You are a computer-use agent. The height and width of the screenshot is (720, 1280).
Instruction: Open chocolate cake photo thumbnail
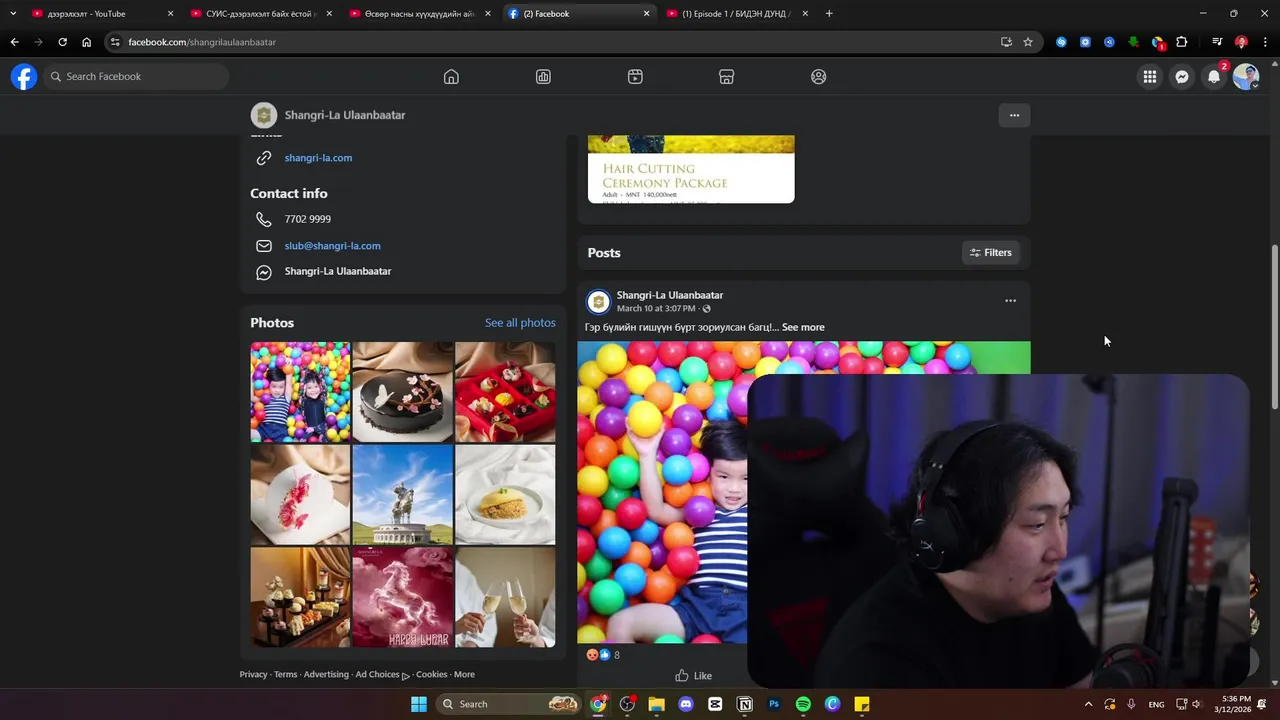pos(402,392)
